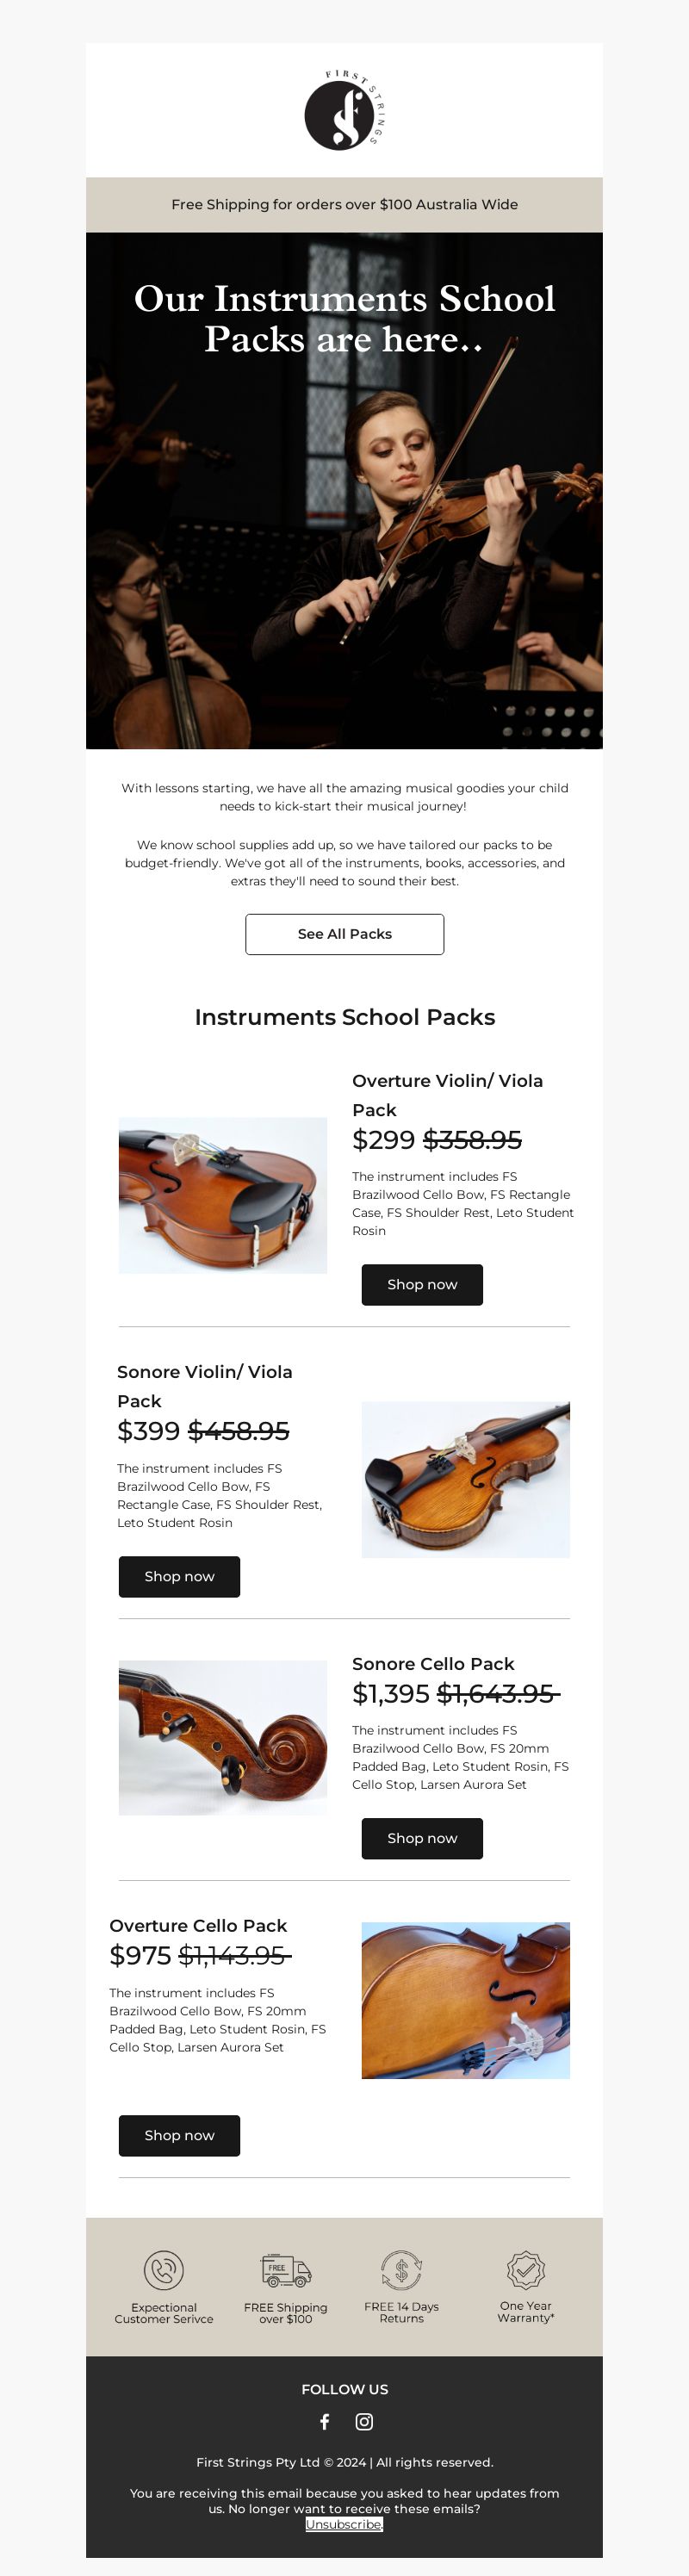Click the customer service phone icon
The image size is (689, 2576).
coord(164,2270)
